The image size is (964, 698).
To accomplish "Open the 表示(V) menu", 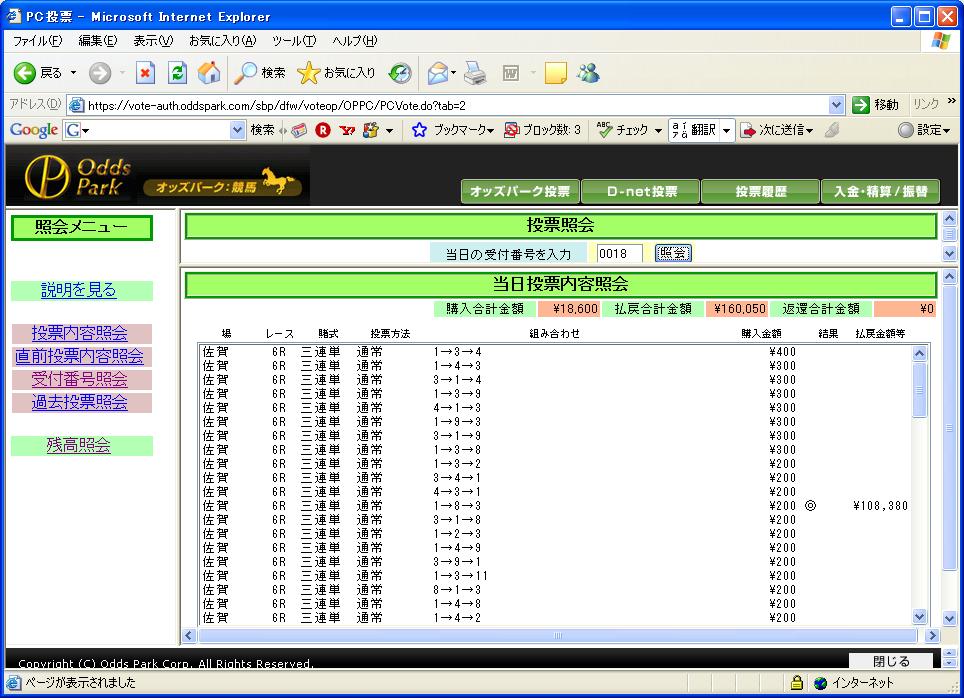I will tap(153, 41).
